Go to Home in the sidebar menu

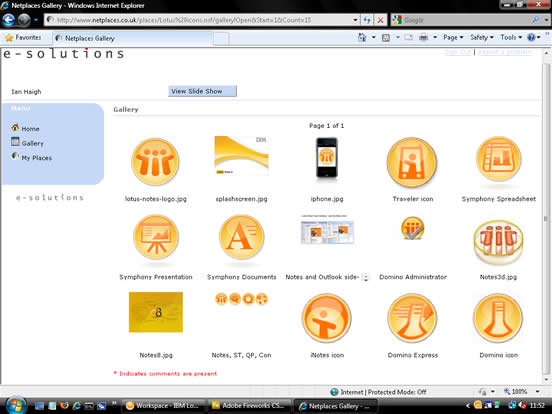(x=30, y=129)
